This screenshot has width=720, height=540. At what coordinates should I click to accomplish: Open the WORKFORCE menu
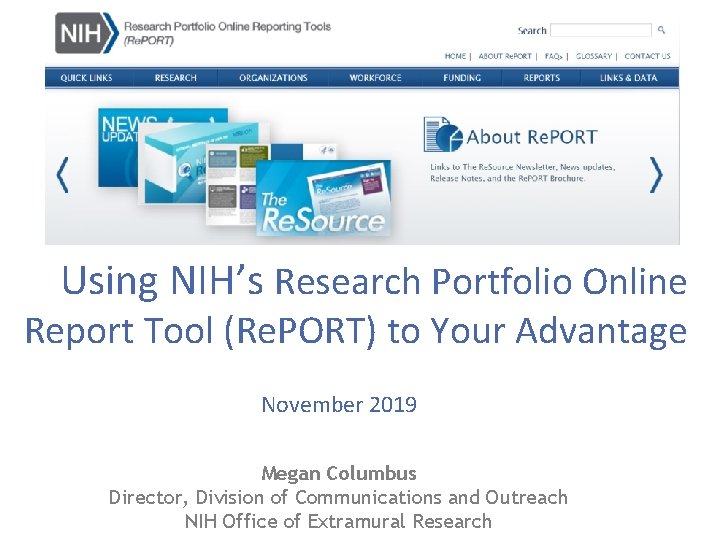[x=375, y=78]
